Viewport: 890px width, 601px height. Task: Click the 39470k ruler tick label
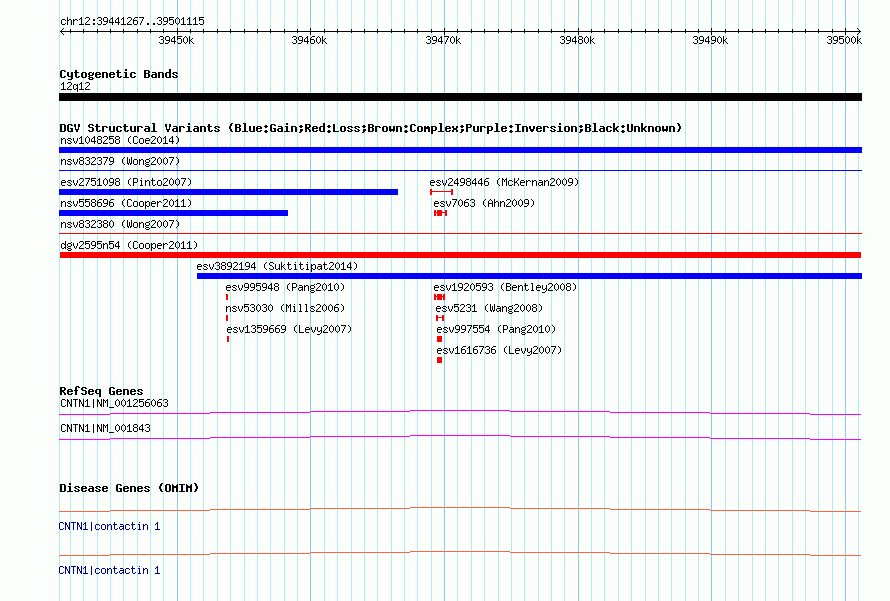point(443,40)
